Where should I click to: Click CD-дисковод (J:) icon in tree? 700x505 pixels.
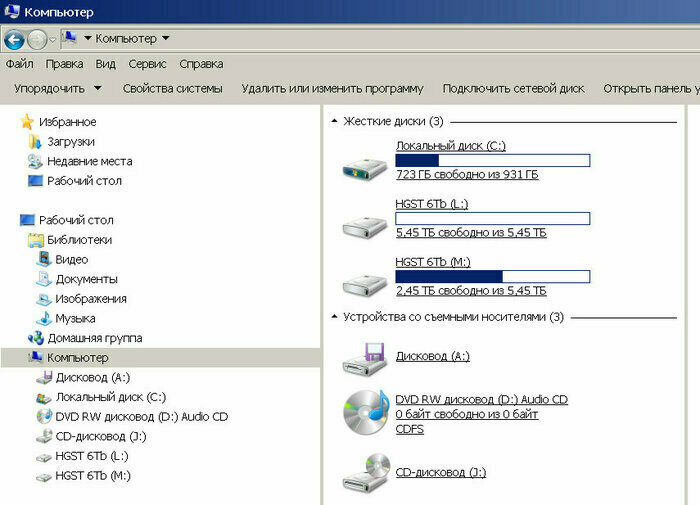[44, 436]
